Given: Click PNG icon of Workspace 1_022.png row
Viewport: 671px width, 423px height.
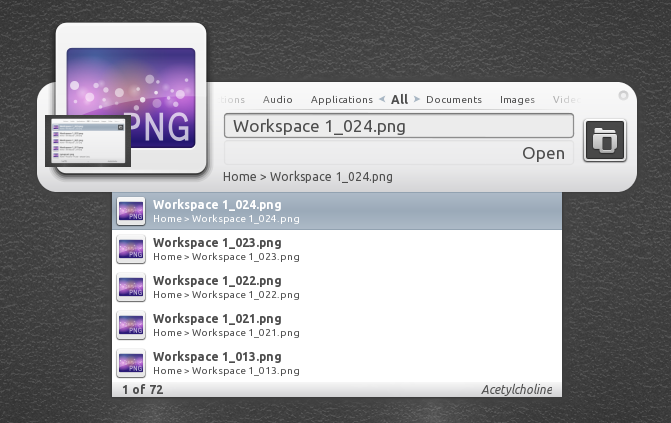Looking at the screenshot, I should tap(131, 287).
